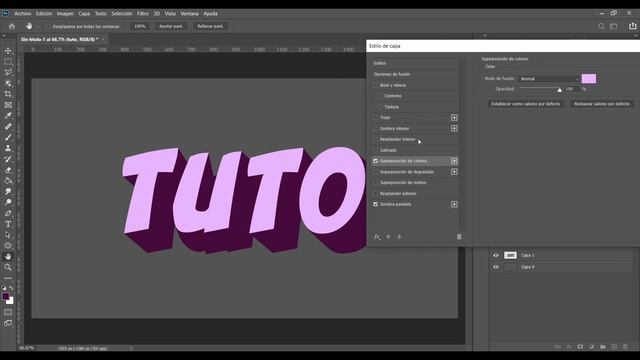Delete effect with dialog trash icon
The image size is (640, 360).
[459, 237]
